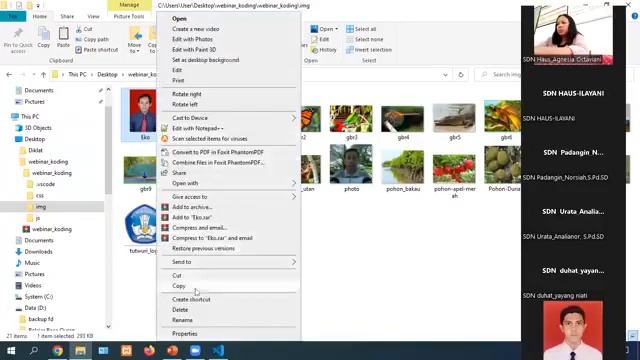The width and height of the screenshot is (640, 360).
Task: Switch to the View ribbon tab
Action: coord(93,16)
